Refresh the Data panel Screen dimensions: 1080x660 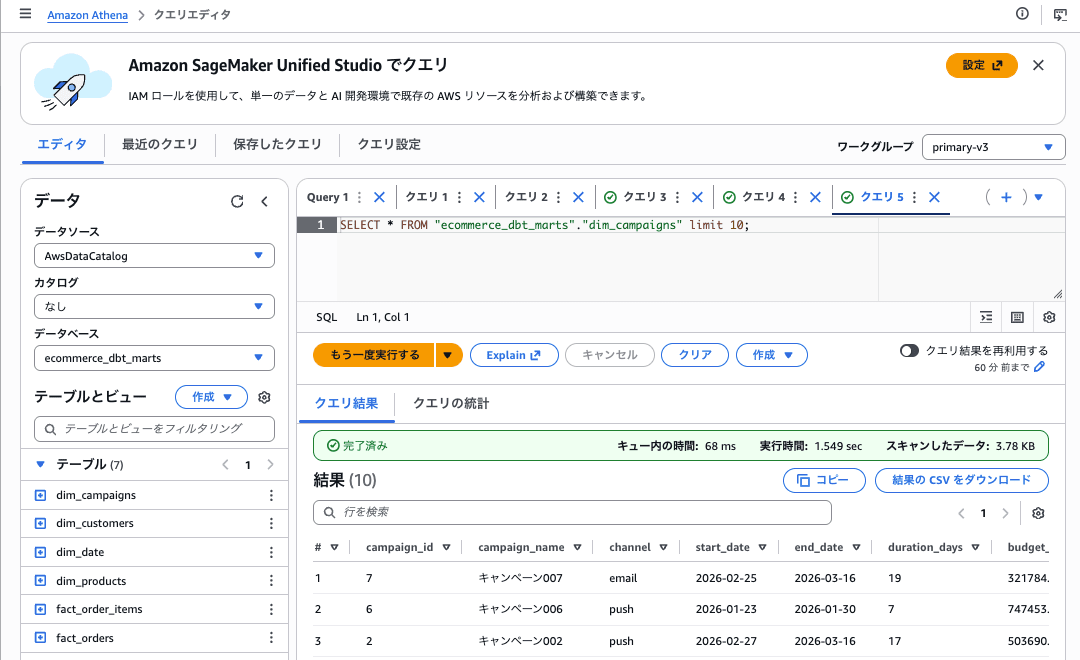tap(237, 201)
